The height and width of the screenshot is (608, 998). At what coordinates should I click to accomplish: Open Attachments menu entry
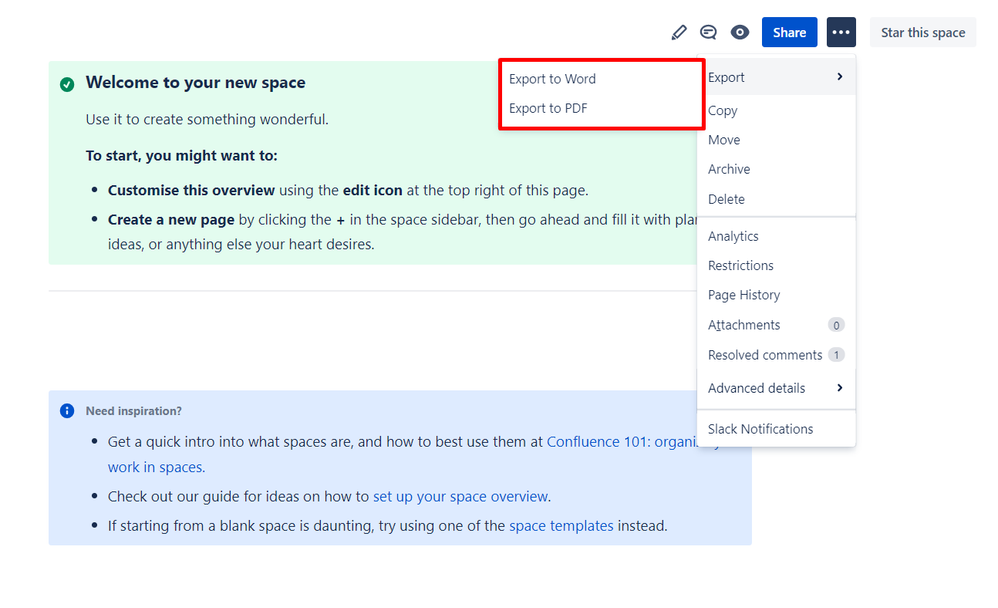click(x=776, y=325)
